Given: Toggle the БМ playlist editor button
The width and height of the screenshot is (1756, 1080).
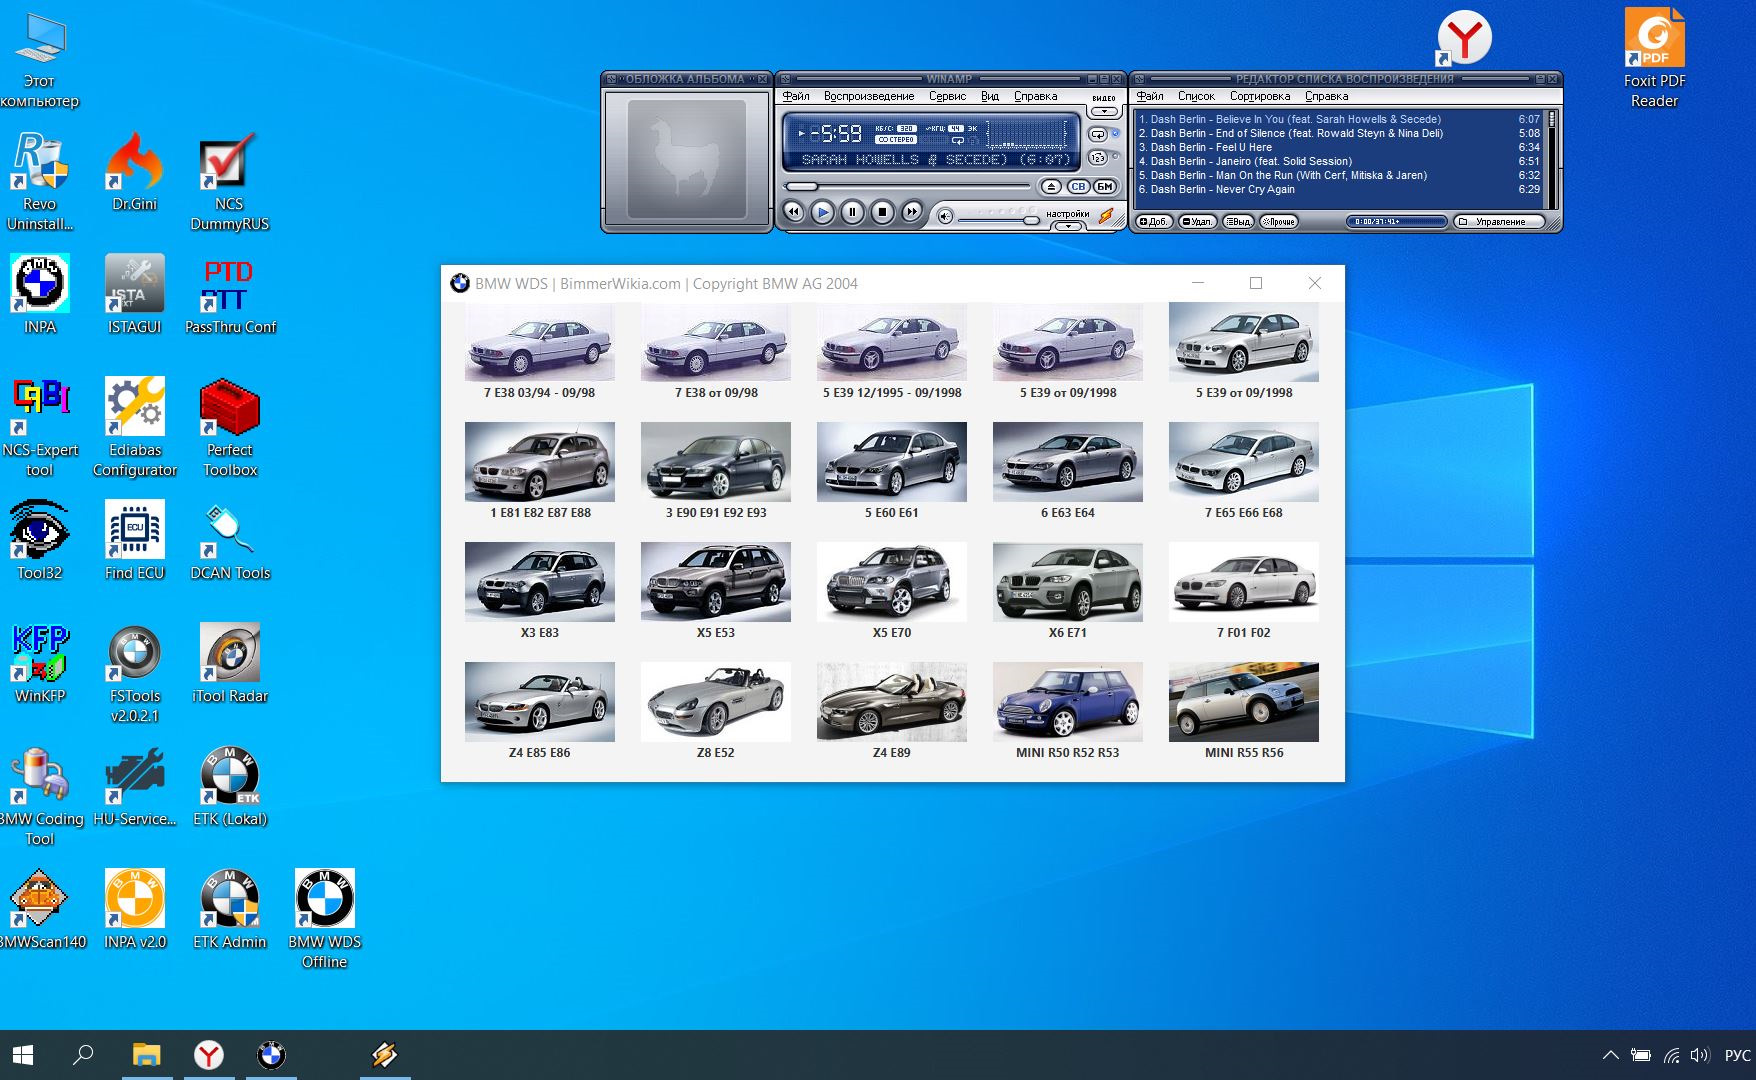Looking at the screenshot, I should pos(1105,187).
